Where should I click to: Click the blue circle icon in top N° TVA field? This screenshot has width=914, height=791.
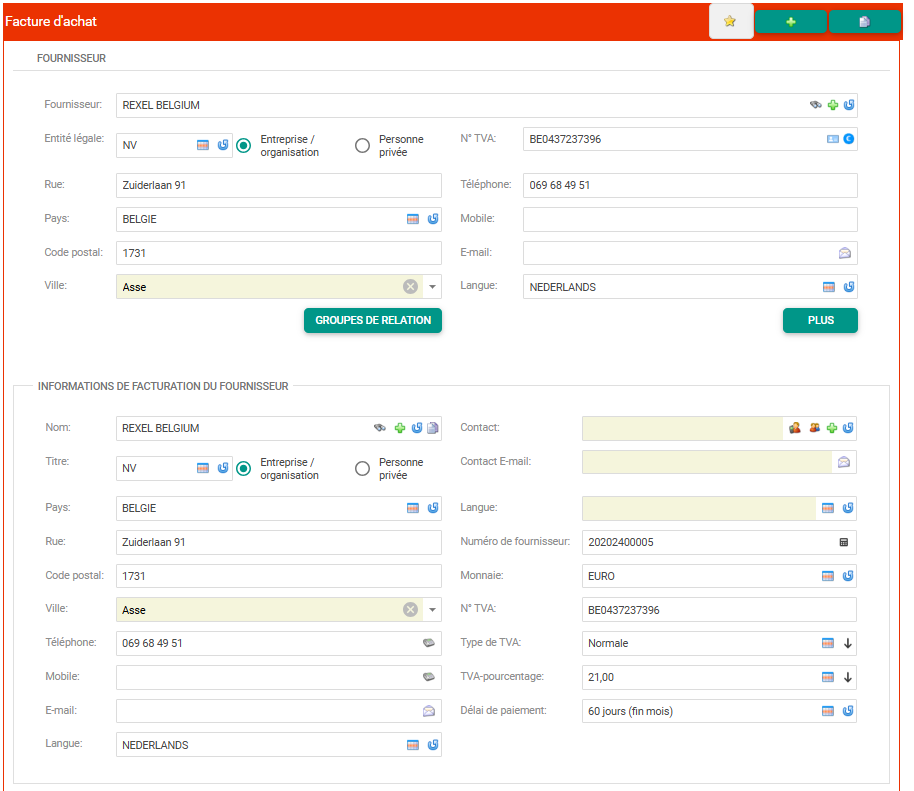click(x=849, y=139)
